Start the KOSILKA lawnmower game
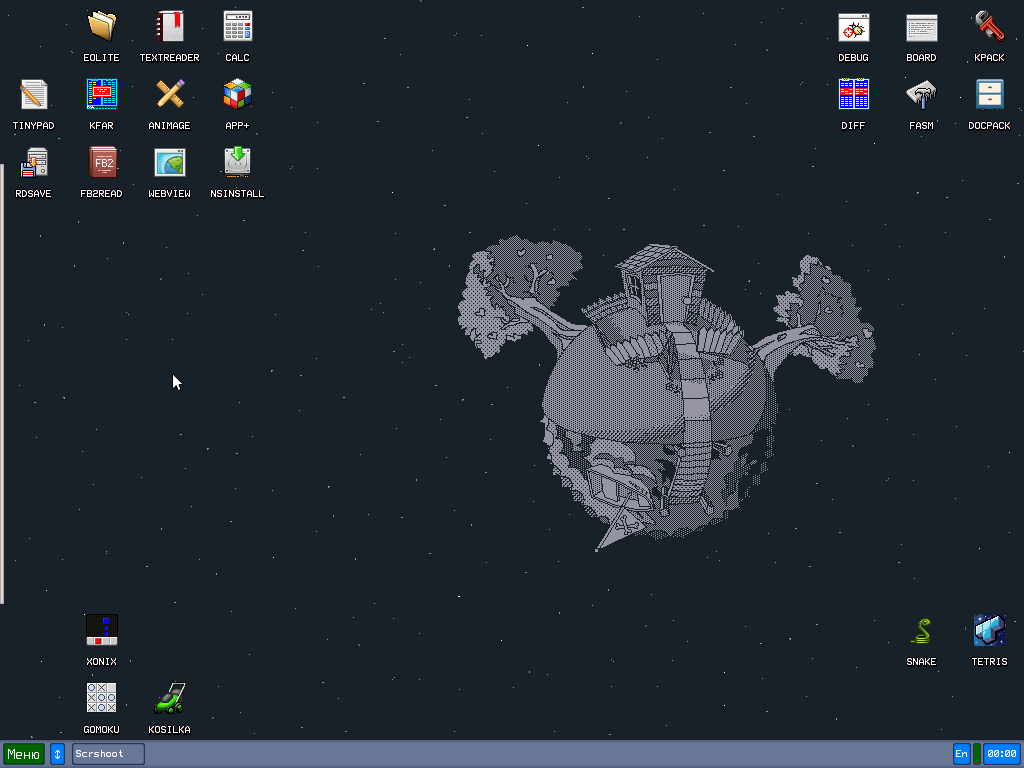Image resolution: width=1024 pixels, height=768 pixels. [x=169, y=699]
